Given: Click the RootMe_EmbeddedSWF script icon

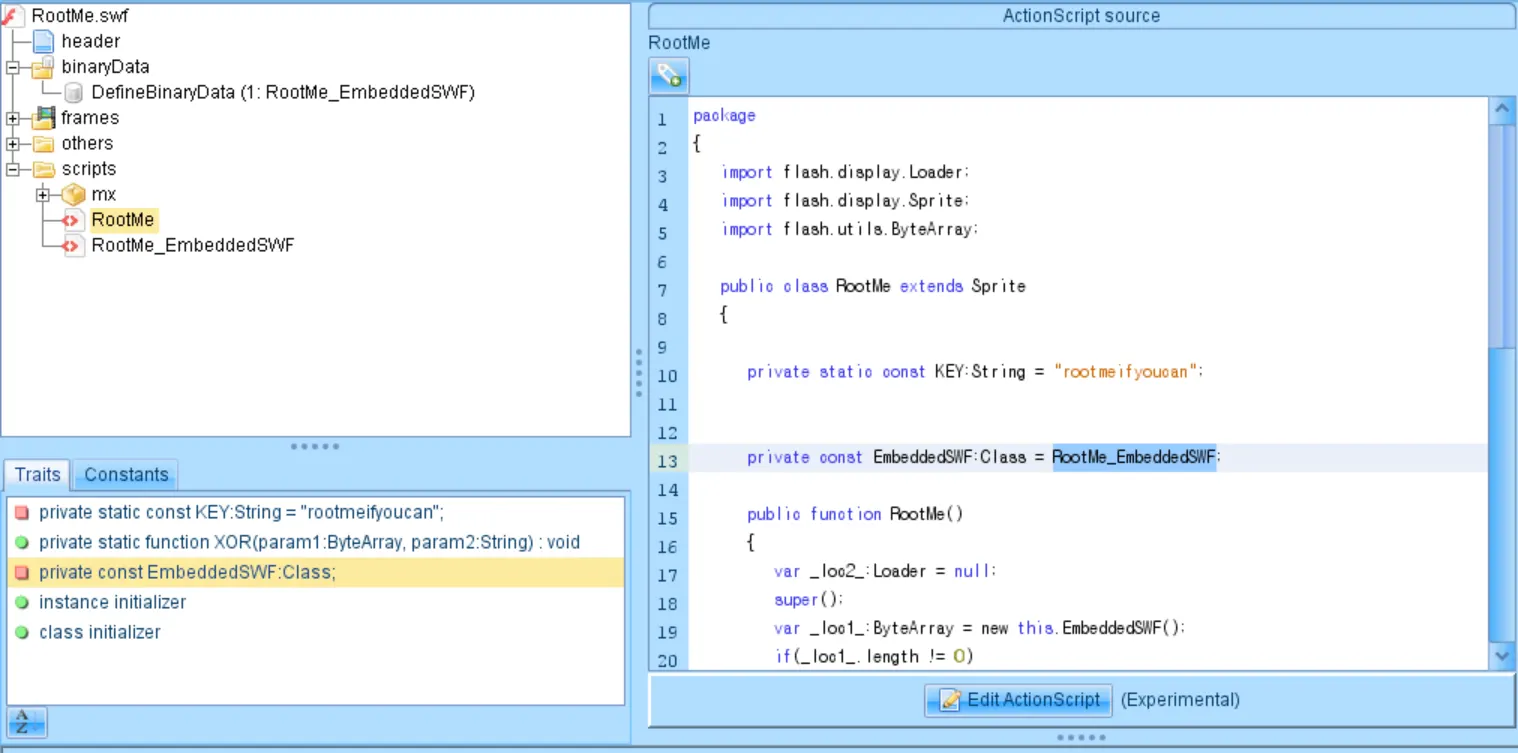Looking at the screenshot, I should tap(73, 246).
